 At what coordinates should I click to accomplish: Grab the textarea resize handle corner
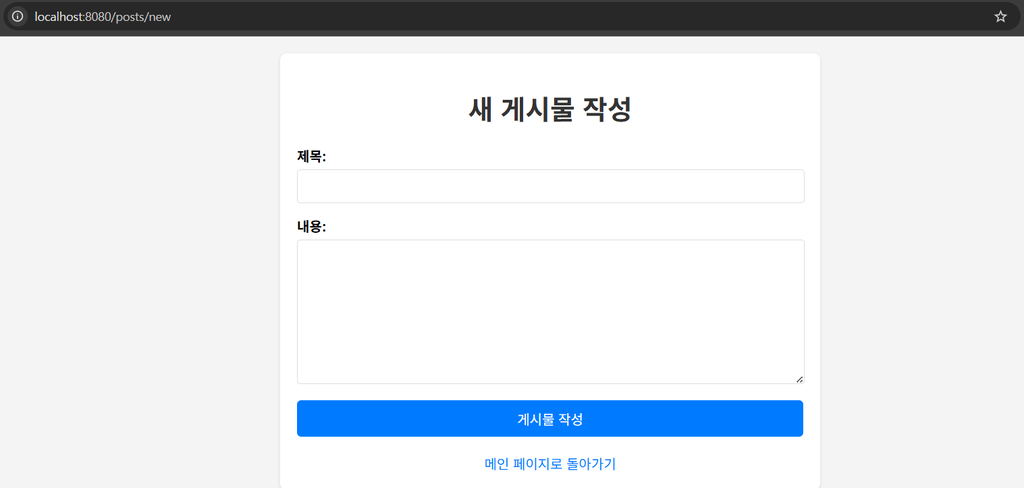pos(799,379)
